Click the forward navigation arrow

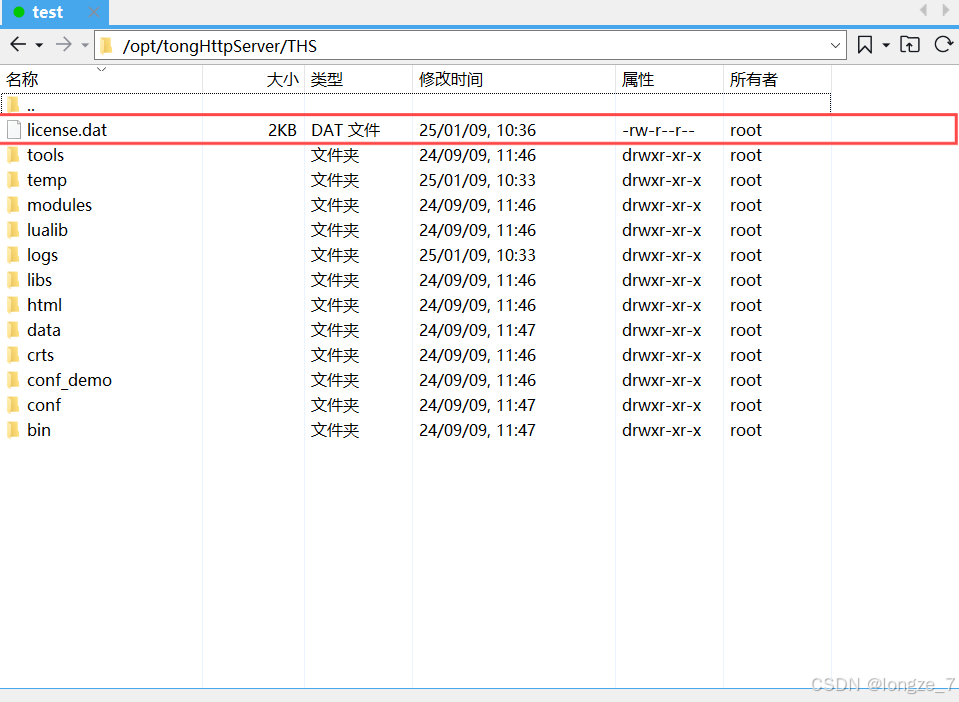pos(64,45)
